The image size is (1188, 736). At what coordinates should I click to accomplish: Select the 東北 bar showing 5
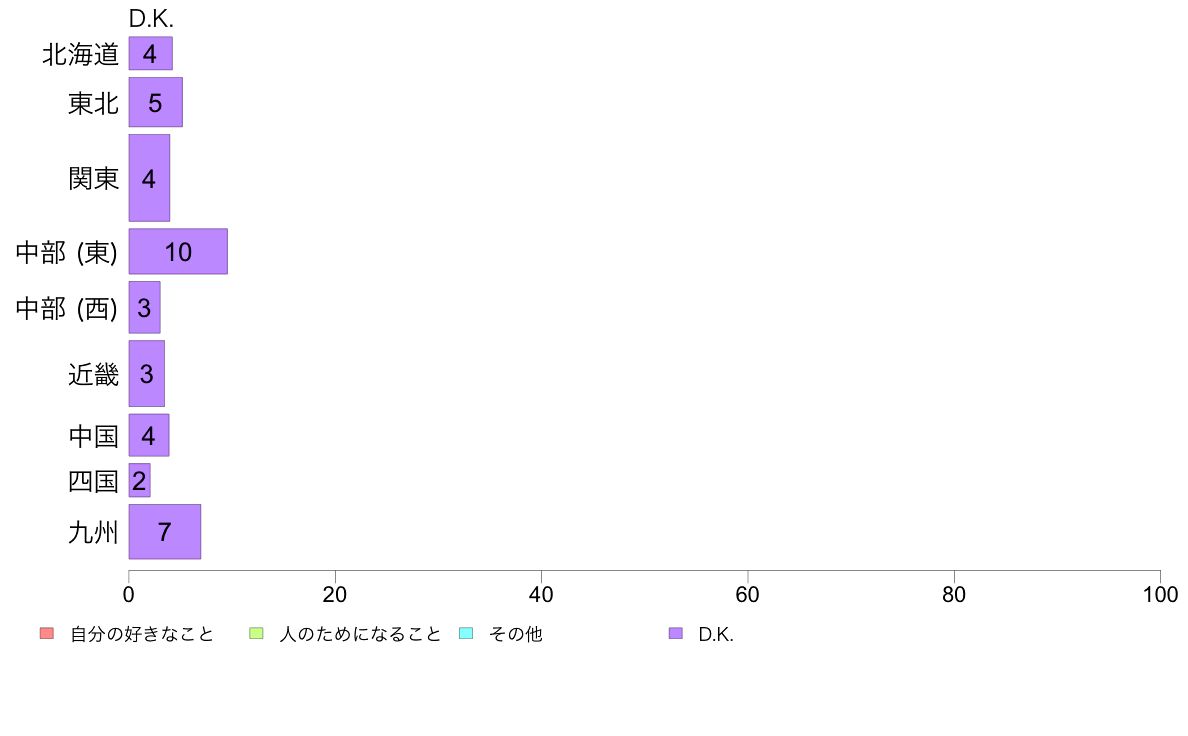[155, 102]
